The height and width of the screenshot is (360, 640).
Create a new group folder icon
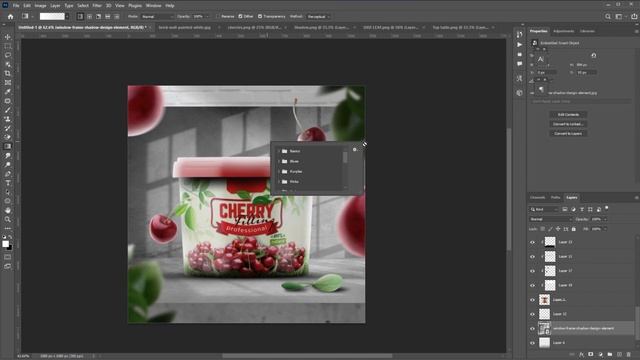coord(609,354)
